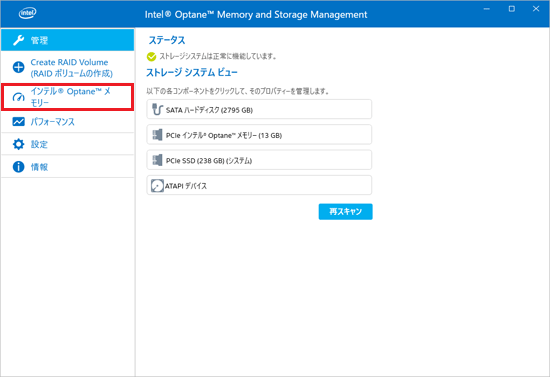The height and width of the screenshot is (377, 550).
Task: Click the SATA hard disk cable icon
Action: pos(157,109)
